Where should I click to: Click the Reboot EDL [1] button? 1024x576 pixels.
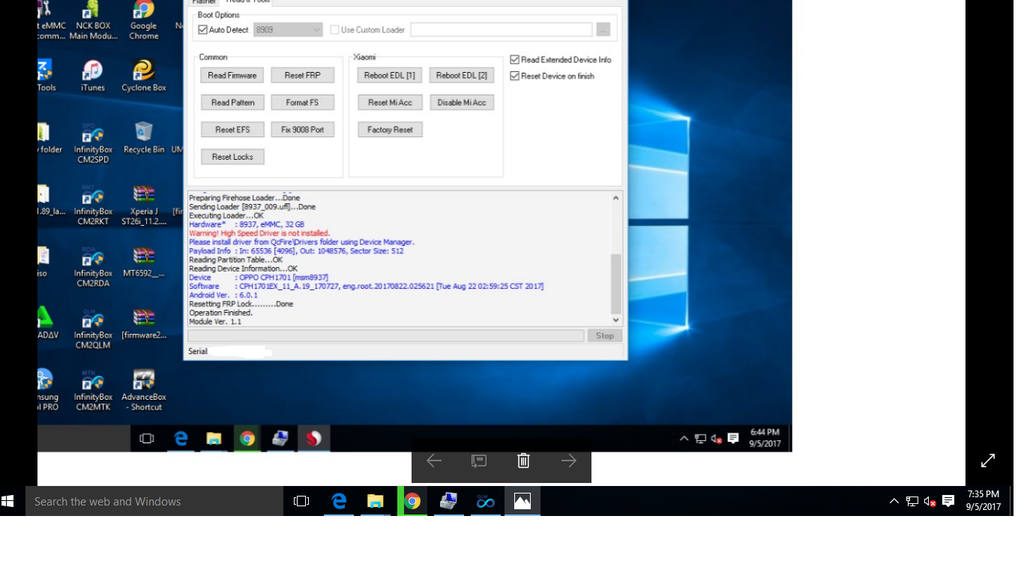coord(389,76)
